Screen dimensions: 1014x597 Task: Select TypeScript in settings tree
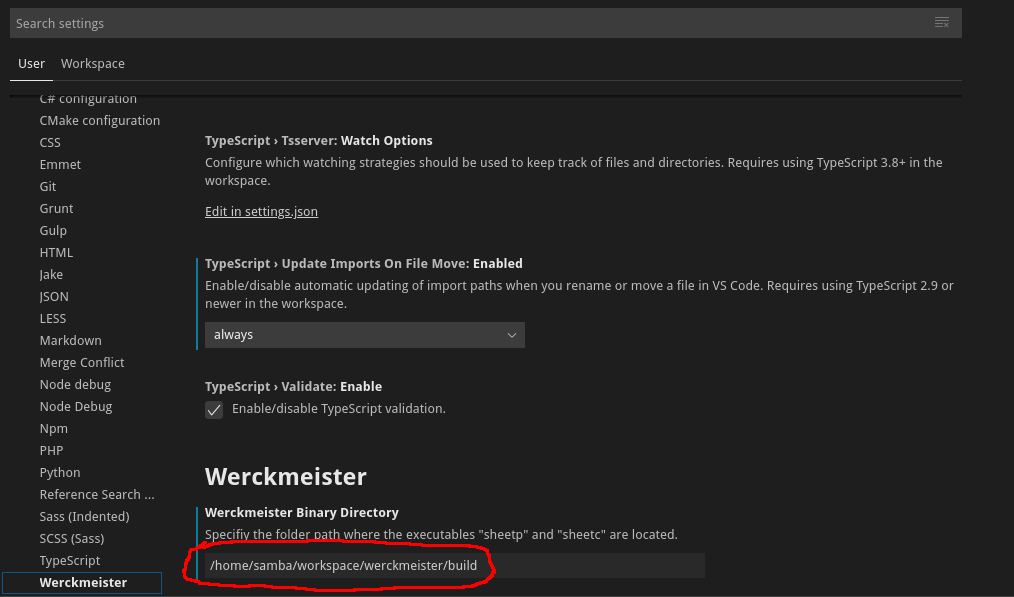coord(70,560)
